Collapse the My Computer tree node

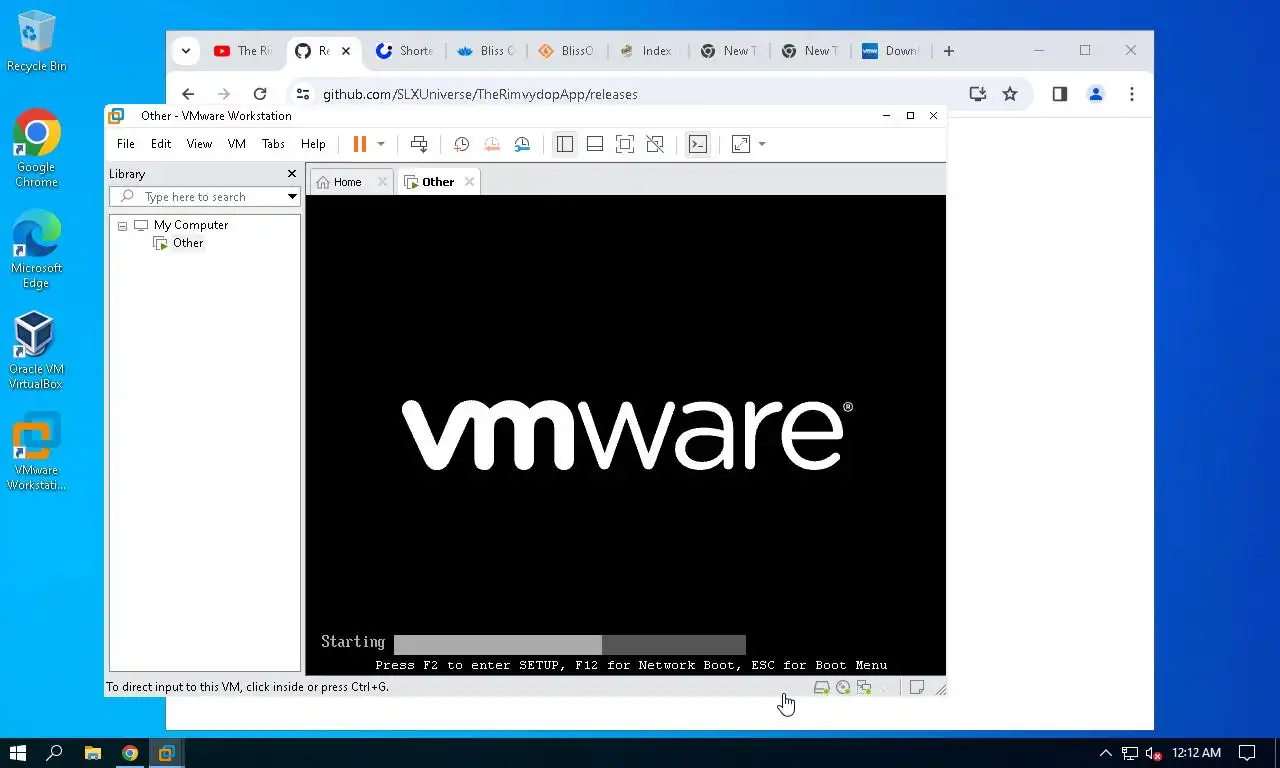pos(122,226)
